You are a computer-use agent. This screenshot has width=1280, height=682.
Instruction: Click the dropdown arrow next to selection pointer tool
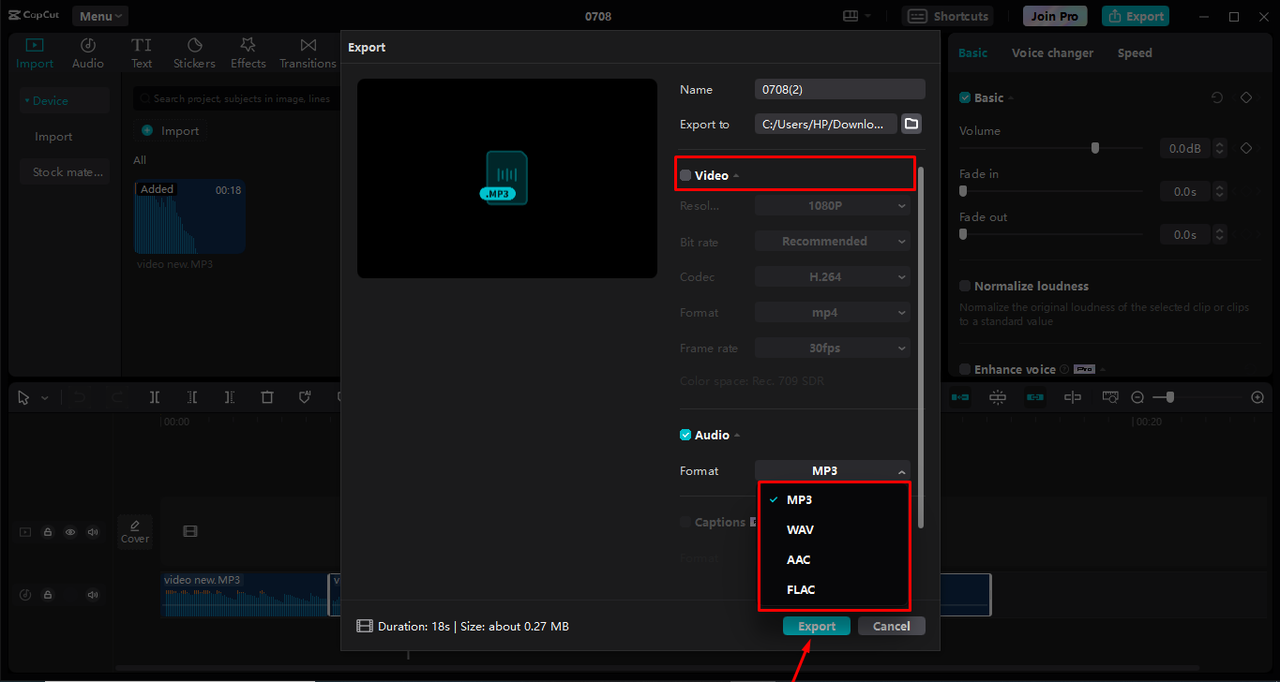pos(45,398)
